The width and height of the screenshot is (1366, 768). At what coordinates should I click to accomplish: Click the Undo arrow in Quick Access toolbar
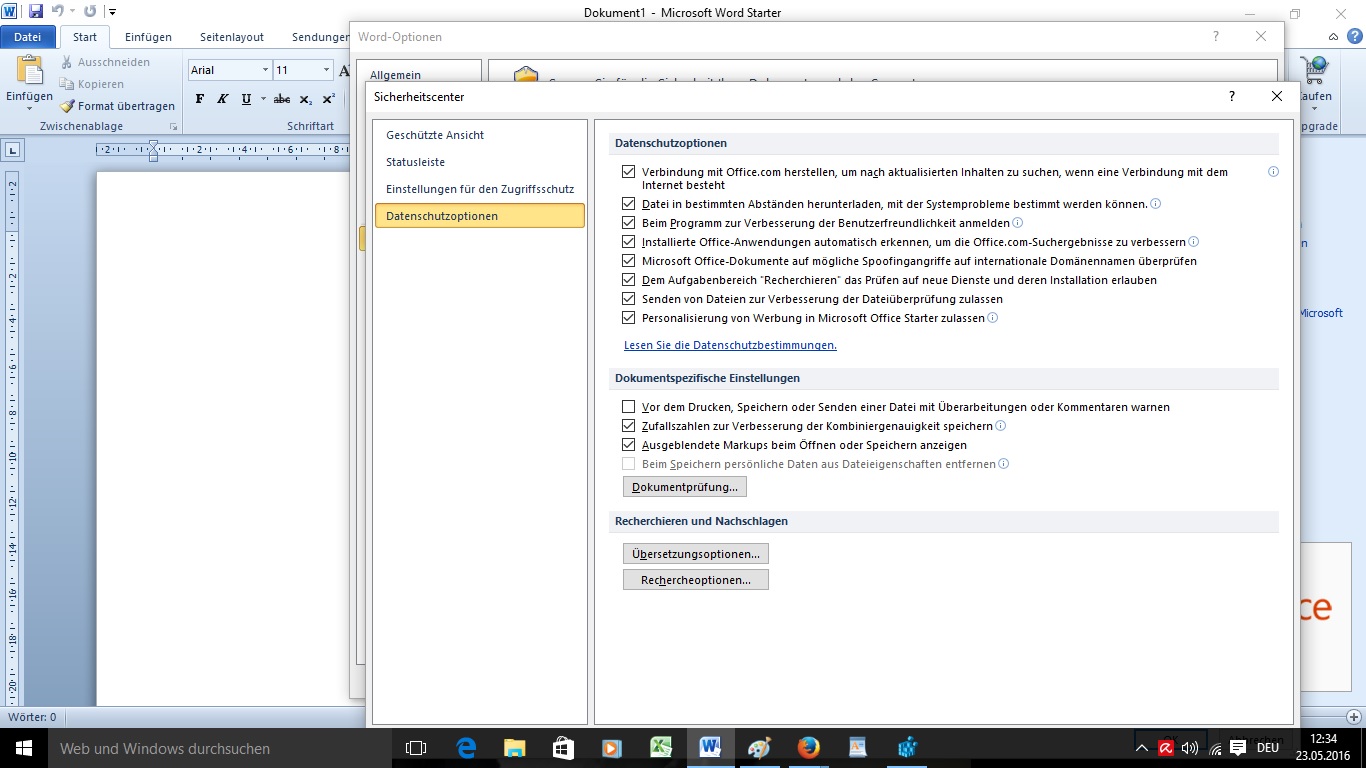pyautogui.click(x=57, y=12)
